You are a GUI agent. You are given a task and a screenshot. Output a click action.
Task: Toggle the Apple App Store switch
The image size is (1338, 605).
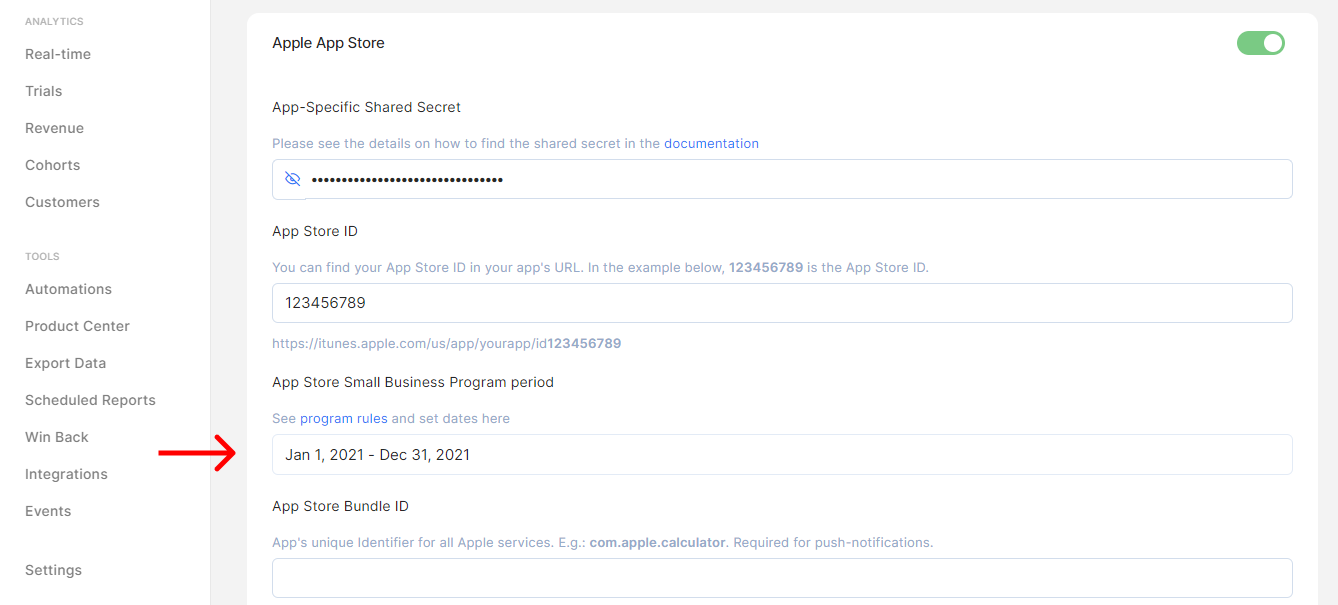point(1260,43)
